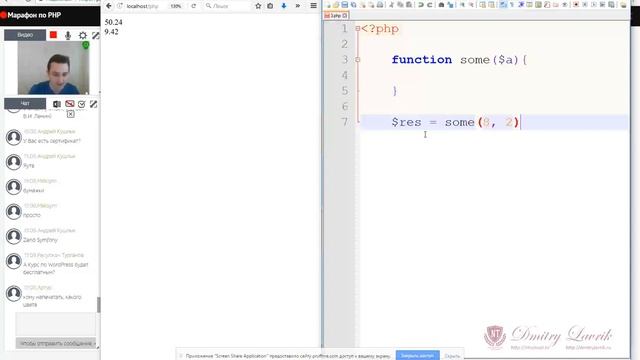Click the Firefox search box
The height and width of the screenshot is (360, 640).
[227, 6]
